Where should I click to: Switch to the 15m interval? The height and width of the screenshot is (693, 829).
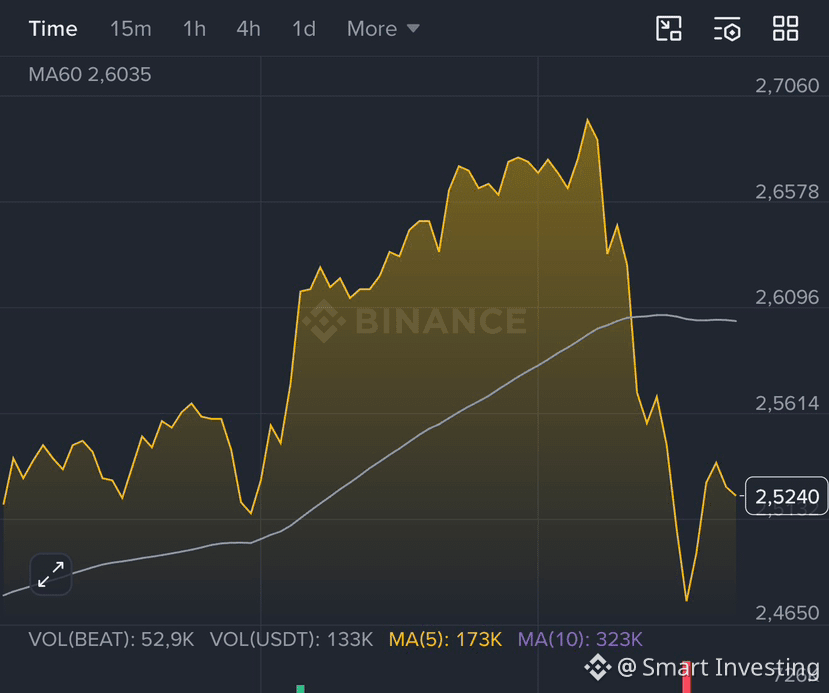131,29
